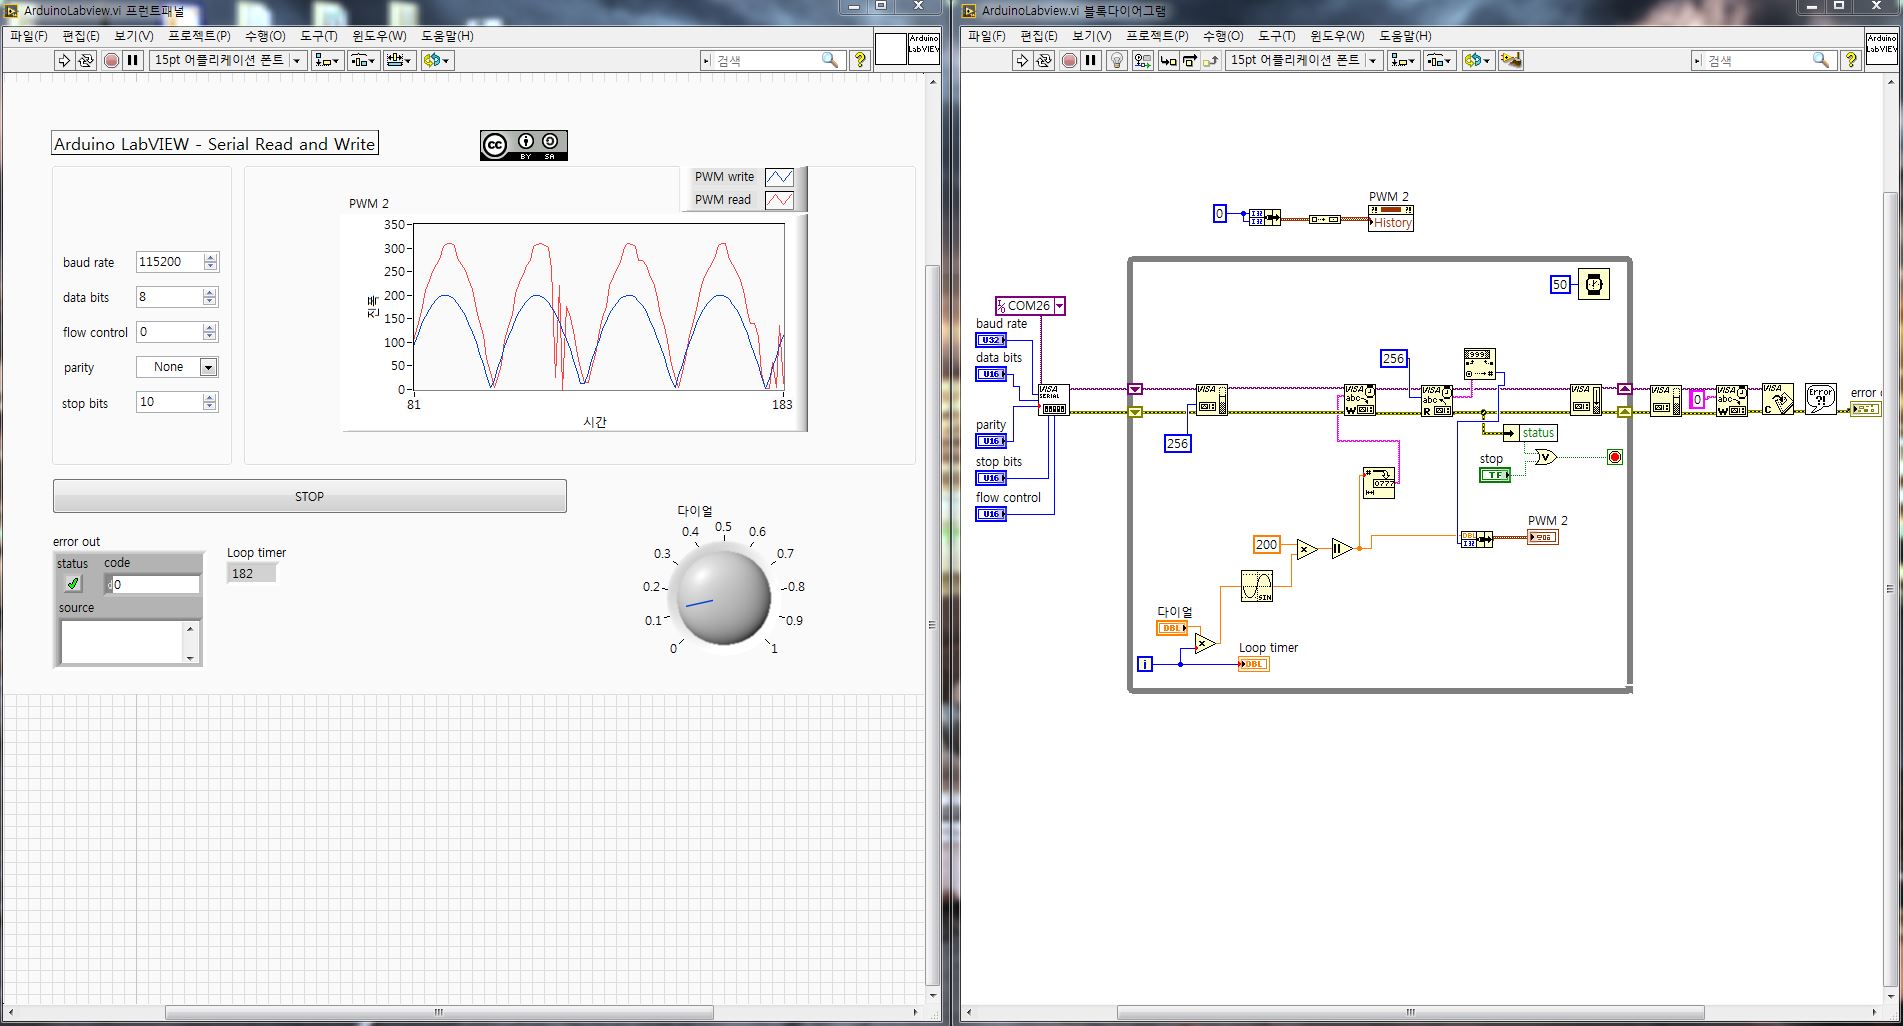
Task: Select the Sine function node
Action: click(x=1257, y=586)
